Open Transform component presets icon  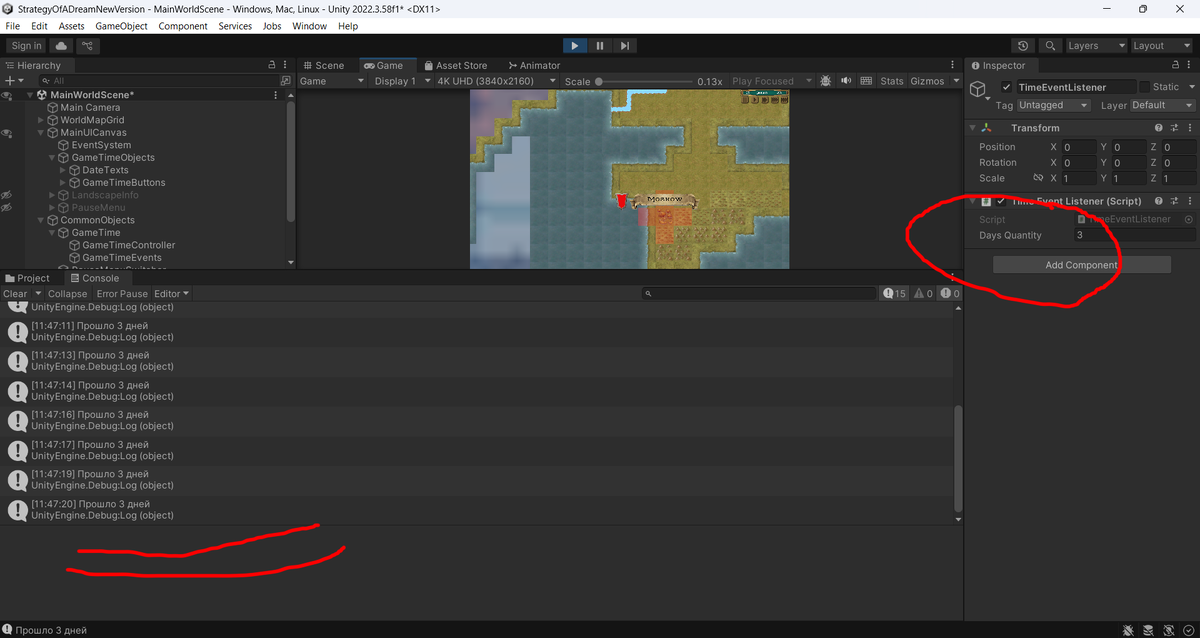click(x=1175, y=128)
